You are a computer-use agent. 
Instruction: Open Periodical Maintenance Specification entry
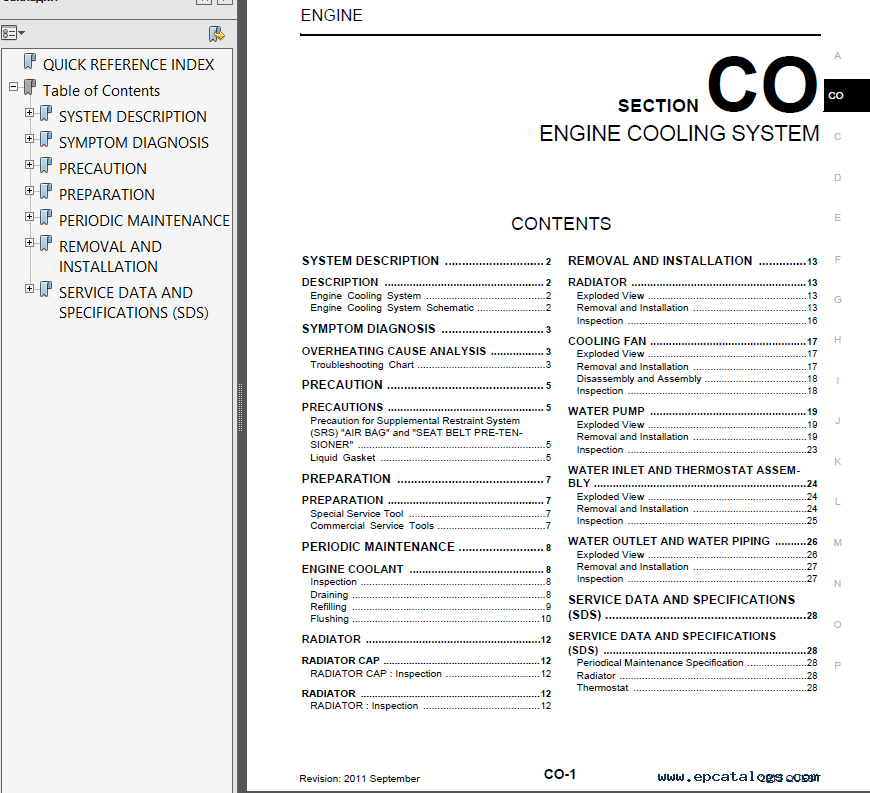(697, 663)
